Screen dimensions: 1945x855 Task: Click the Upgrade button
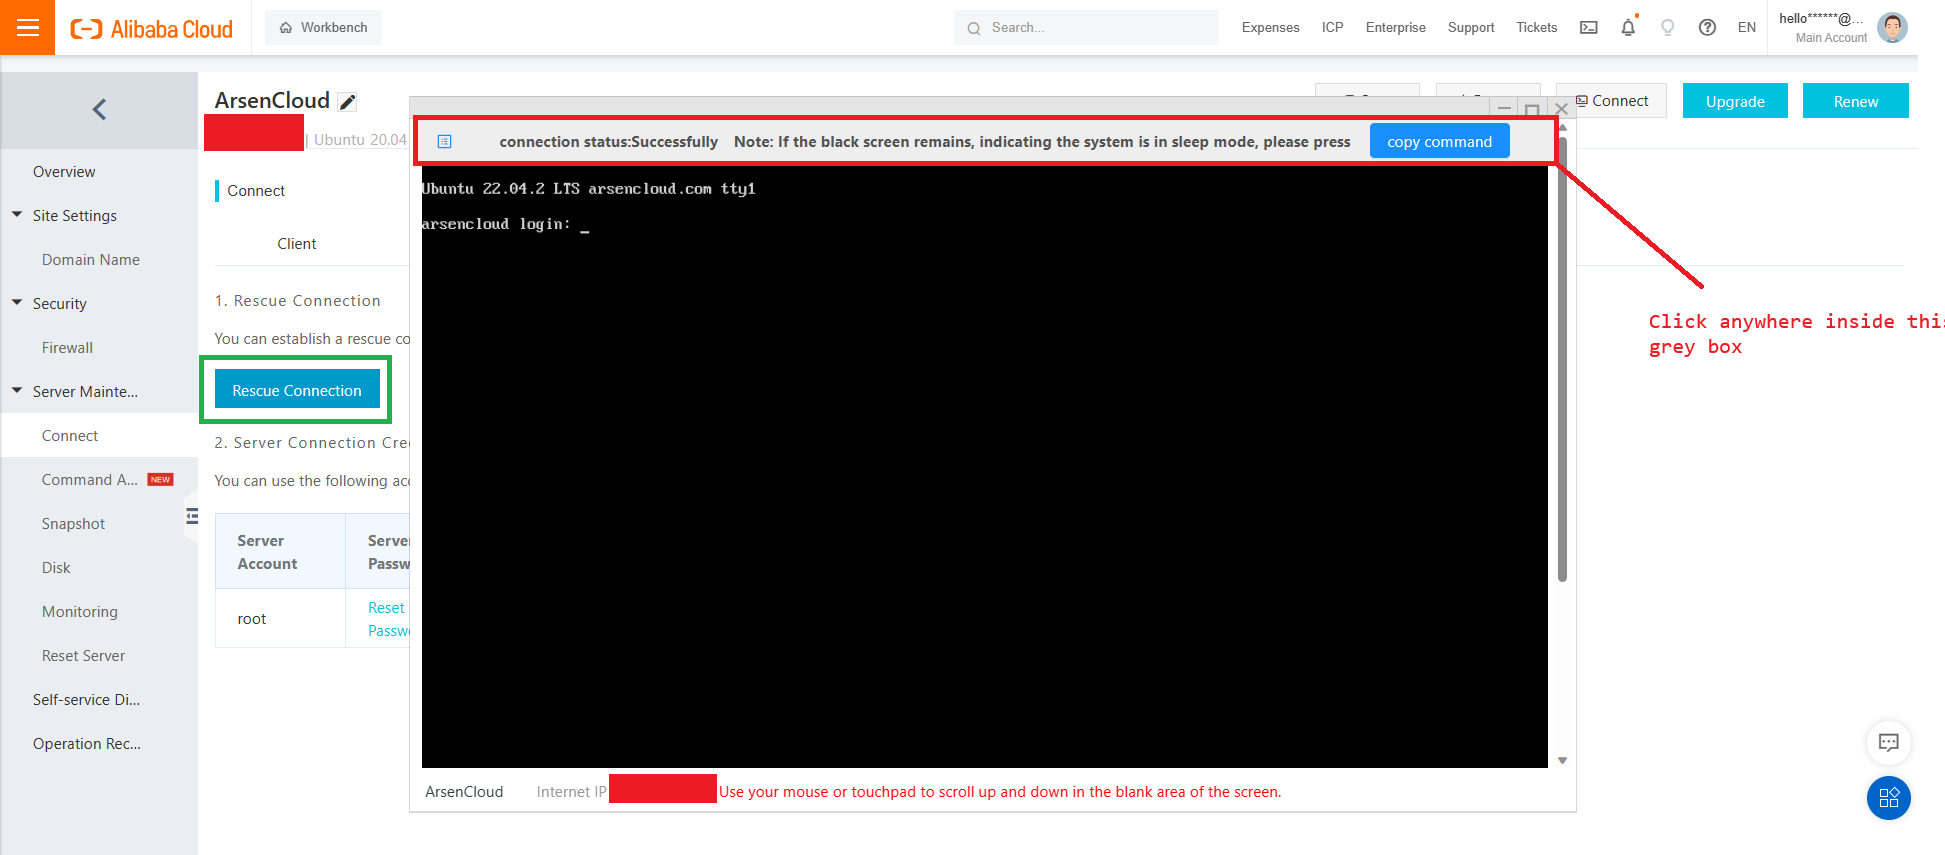click(x=1735, y=101)
